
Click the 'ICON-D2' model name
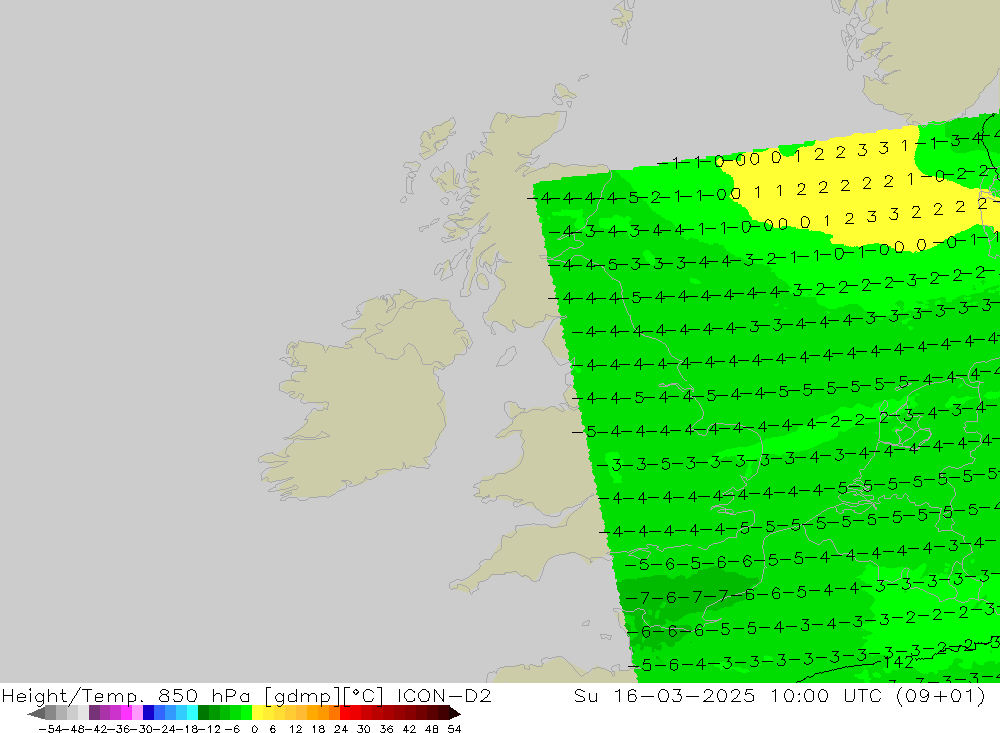pyautogui.click(x=444, y=695)
